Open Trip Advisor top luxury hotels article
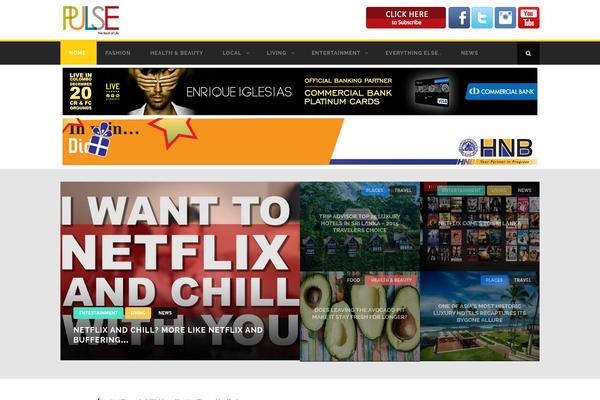The height and width of the screenshot is (400, 600). [x=360, y=223]
